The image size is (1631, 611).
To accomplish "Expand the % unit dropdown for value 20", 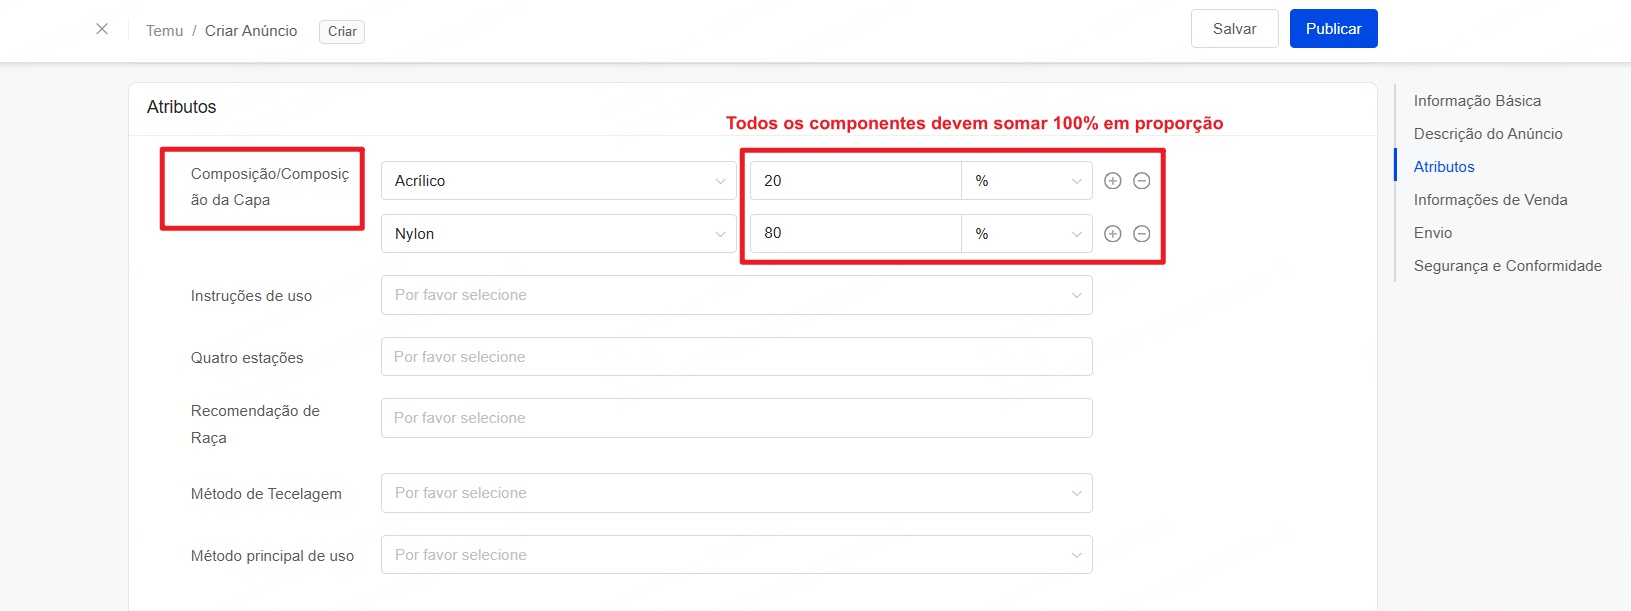I will pyautogui.click(x=1026, y=181).
